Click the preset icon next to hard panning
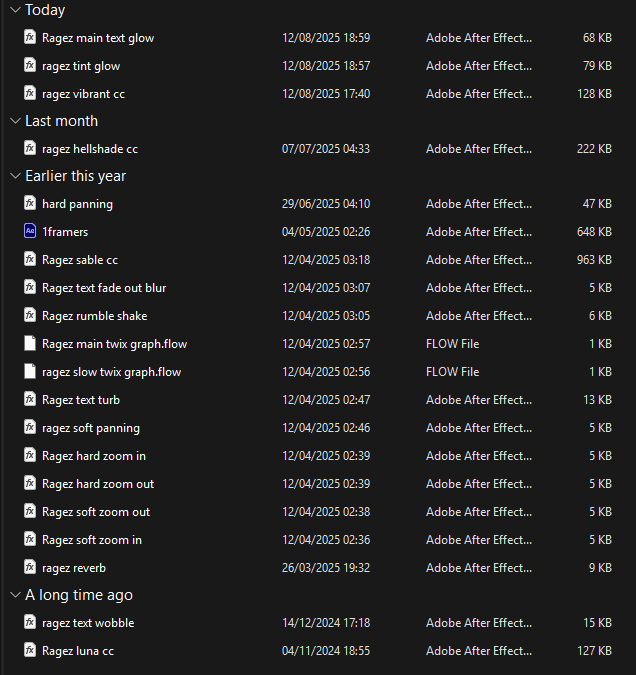The image size is (636, 675). [30, 203]
